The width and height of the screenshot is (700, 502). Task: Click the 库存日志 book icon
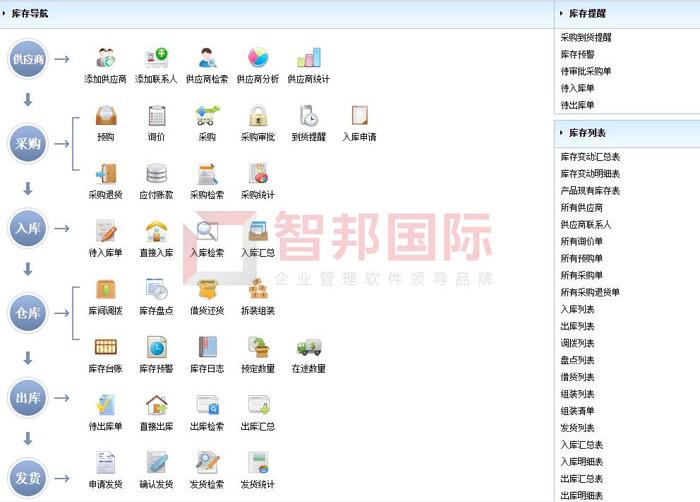(x=207, y=347)
